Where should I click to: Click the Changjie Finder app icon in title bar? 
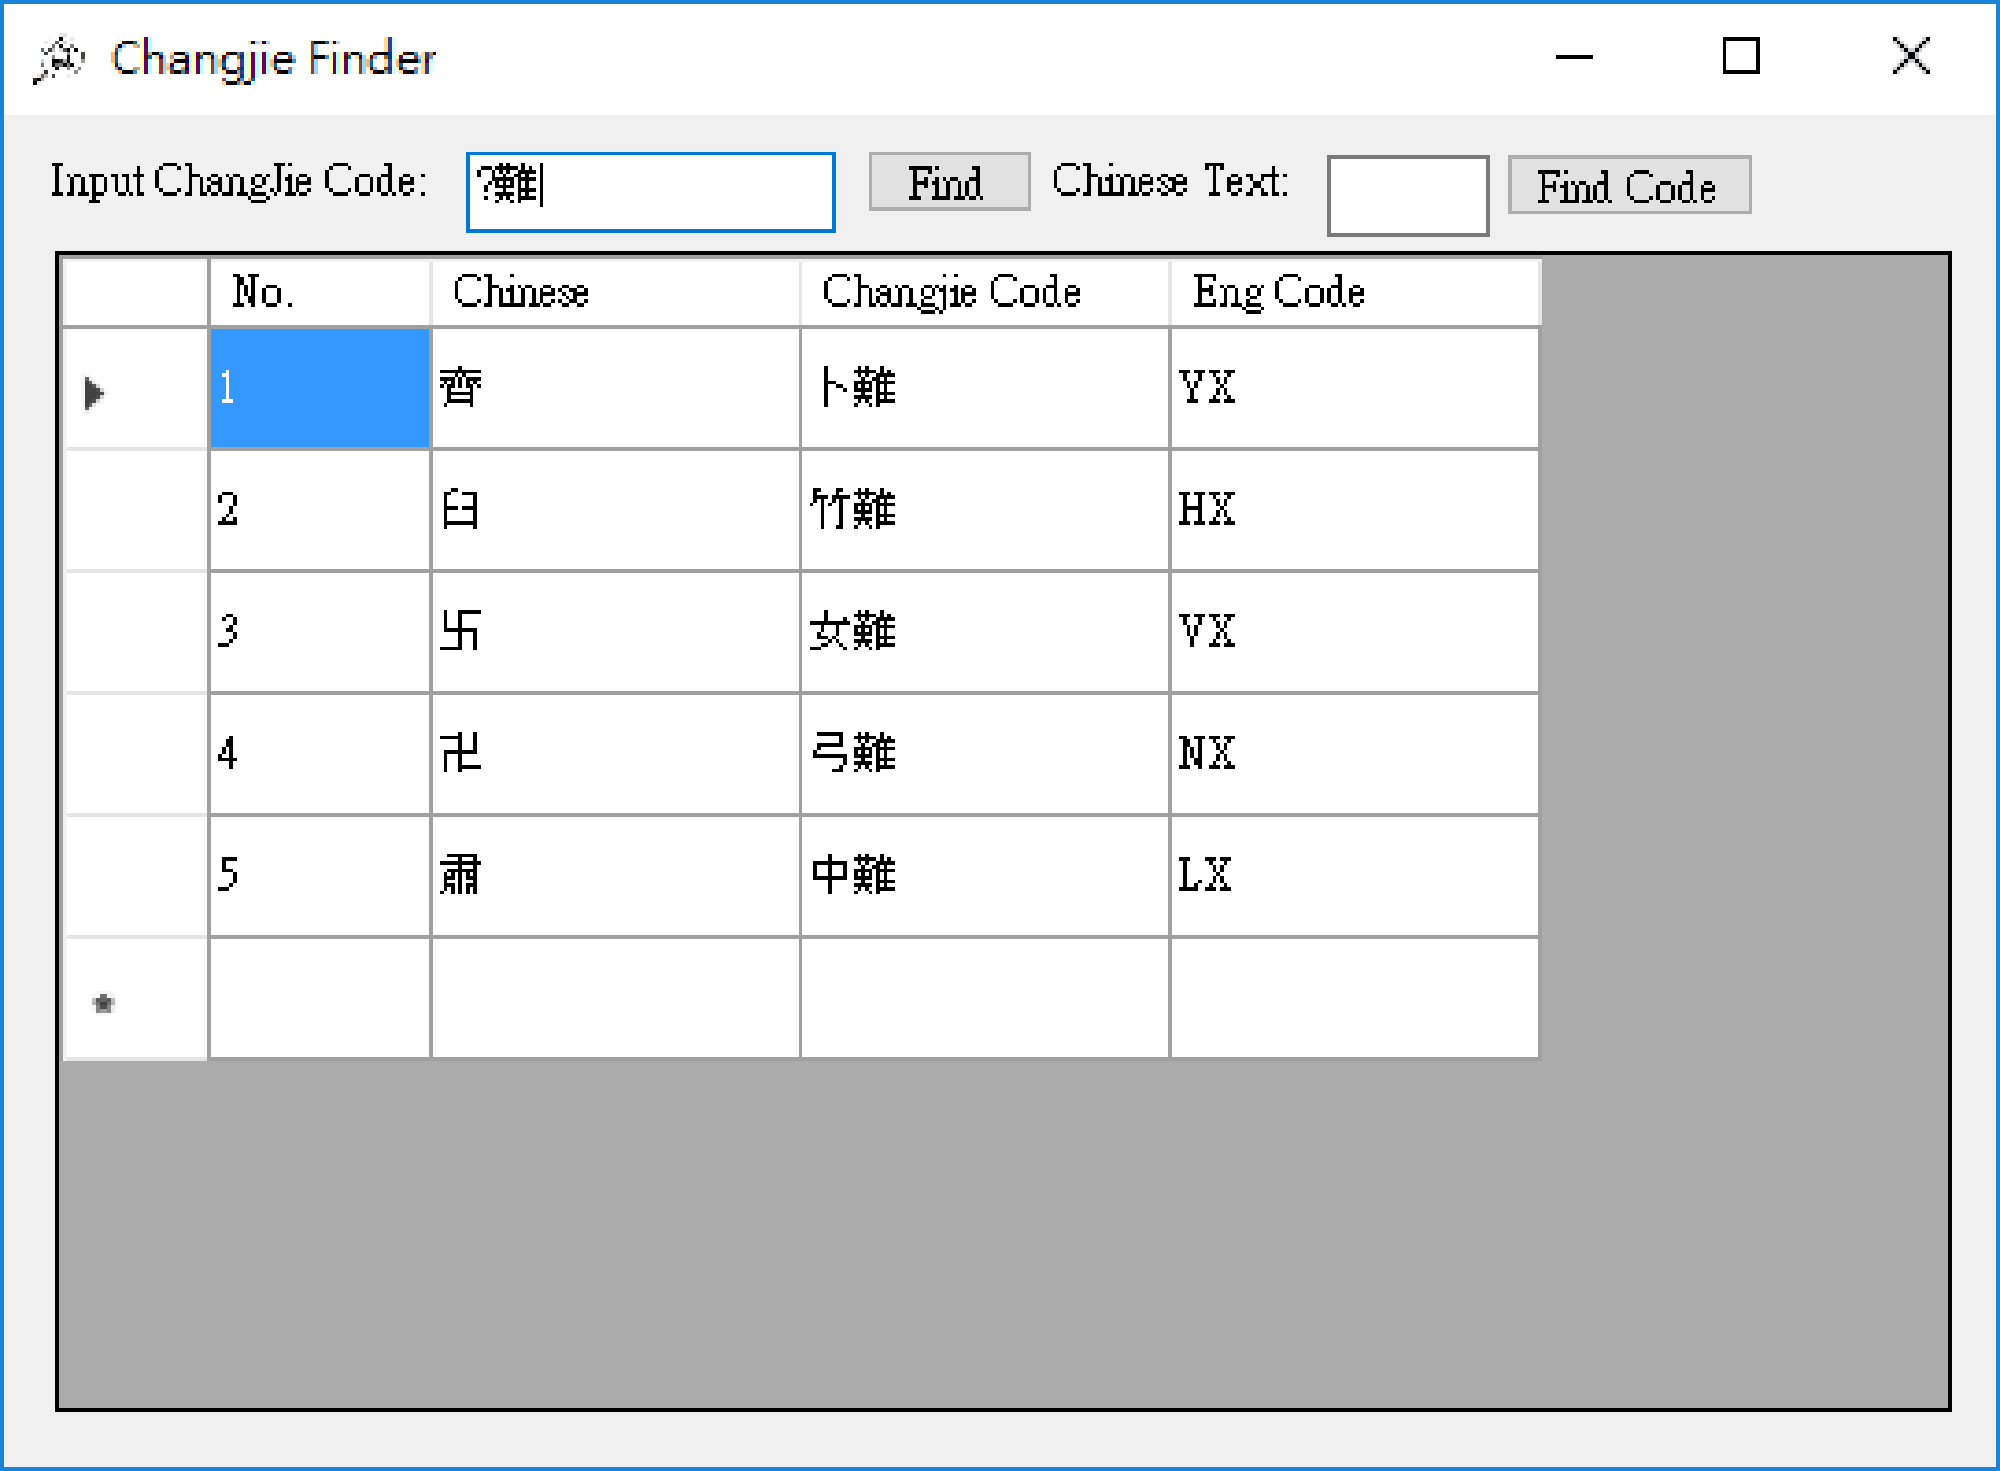pos(58,59)
